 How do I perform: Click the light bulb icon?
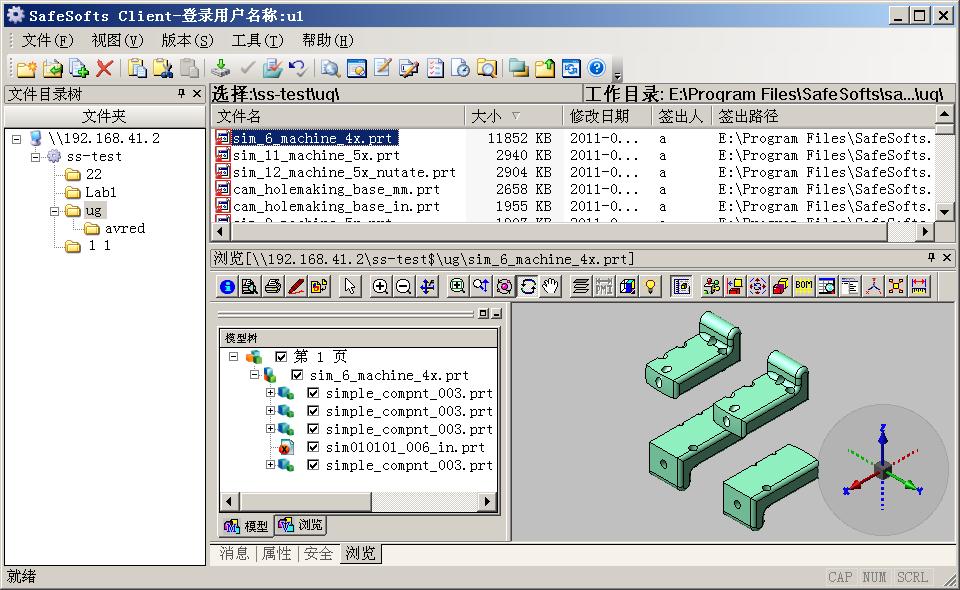tap(650, 286)
